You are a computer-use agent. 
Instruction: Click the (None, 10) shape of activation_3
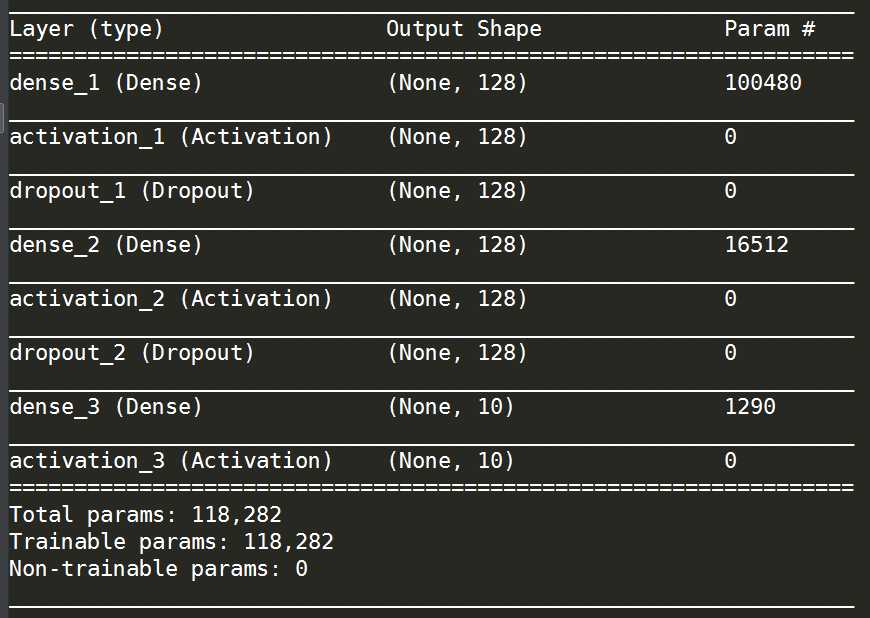451,461
